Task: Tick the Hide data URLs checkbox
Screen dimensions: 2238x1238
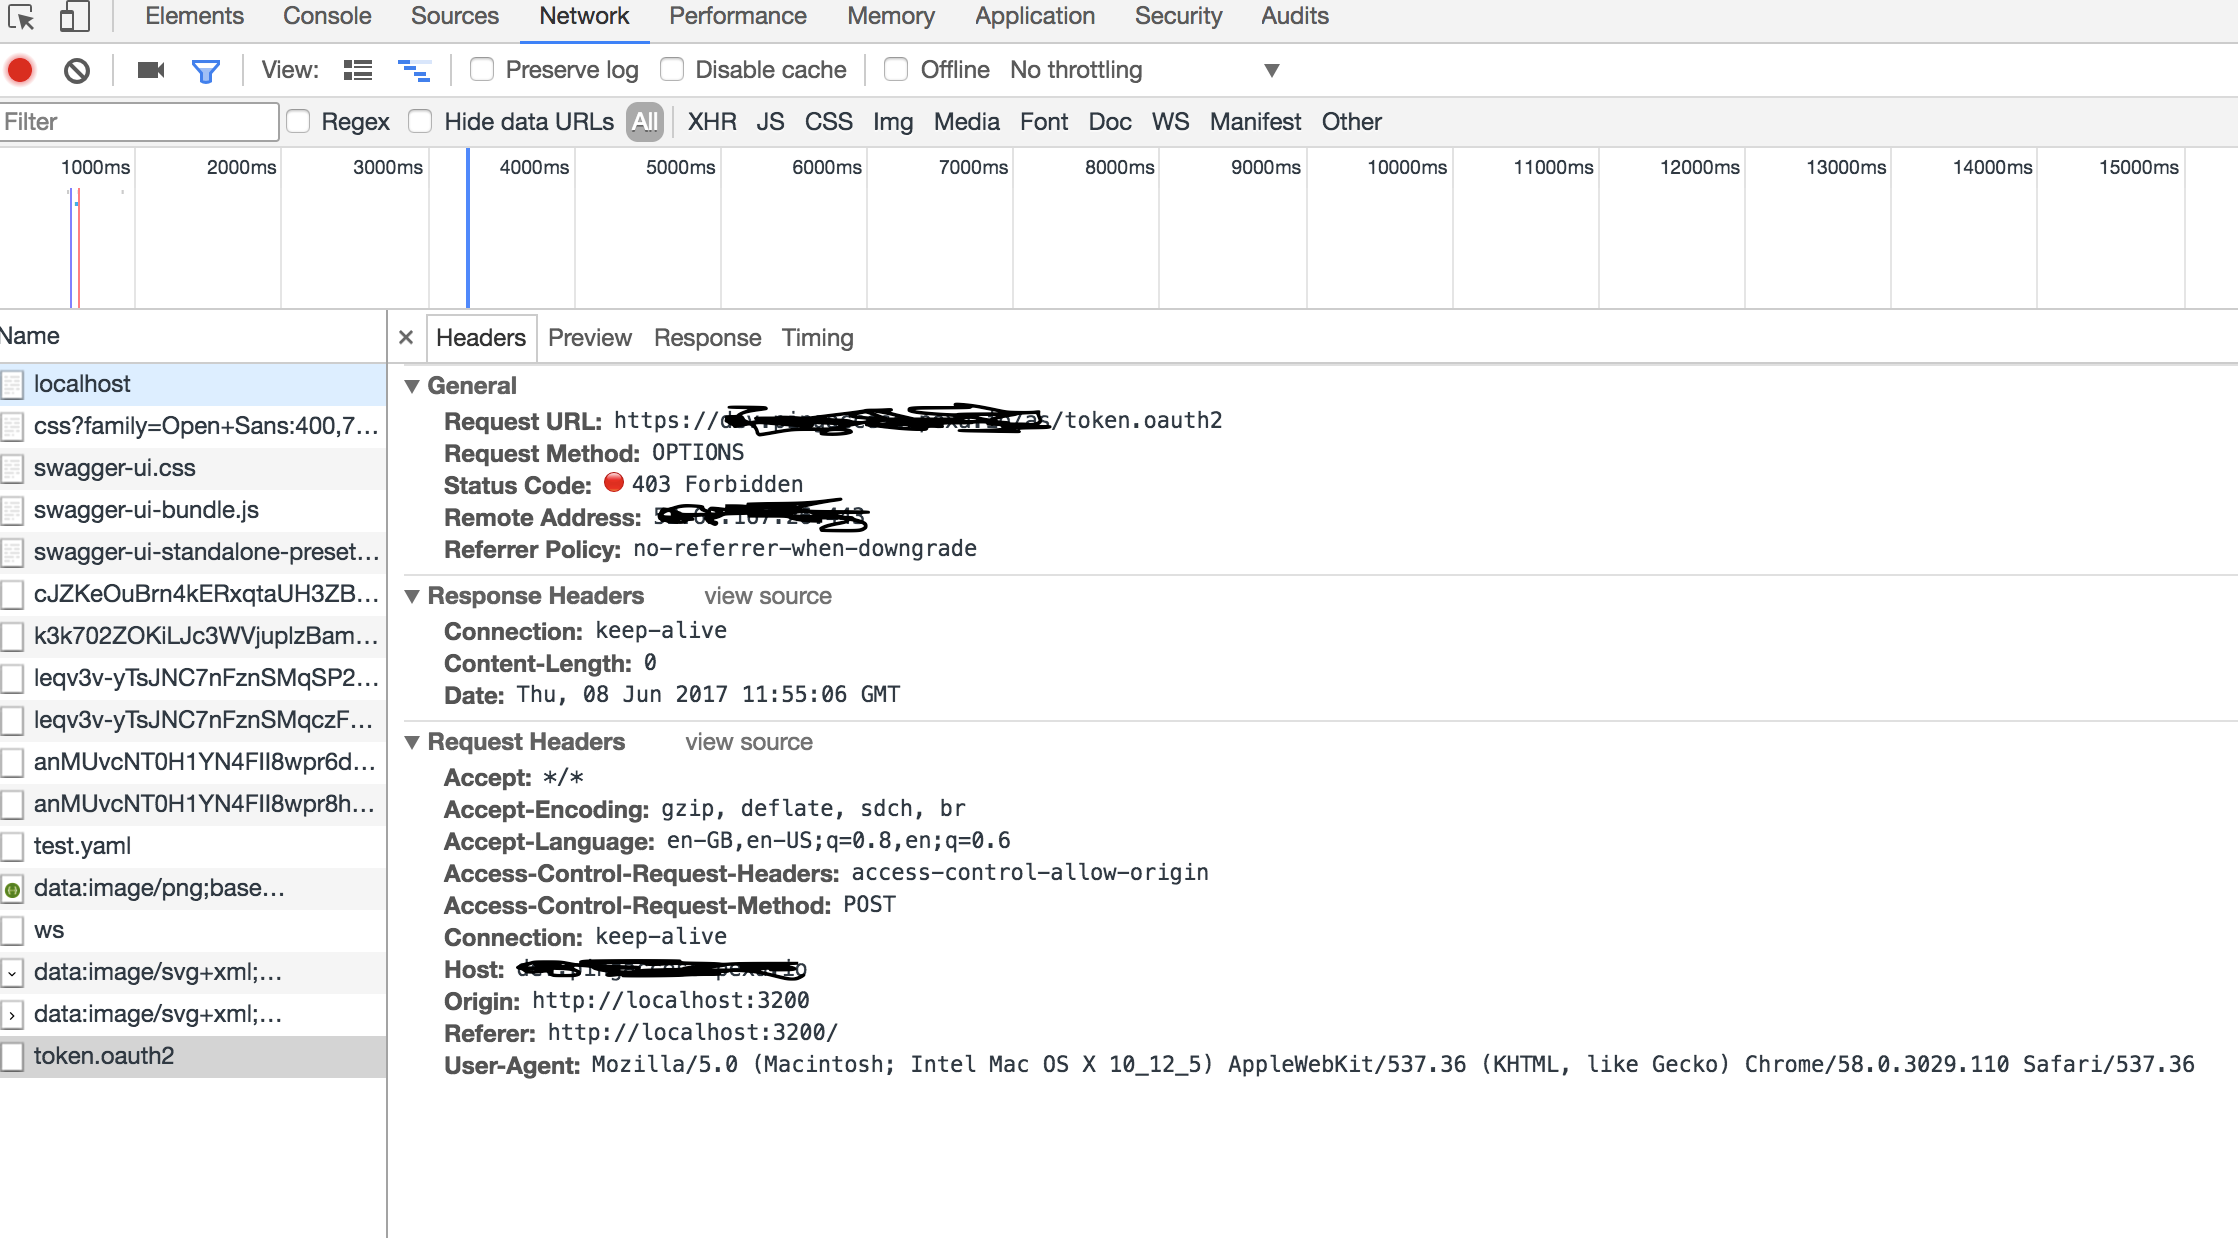Action: [420, 121]
